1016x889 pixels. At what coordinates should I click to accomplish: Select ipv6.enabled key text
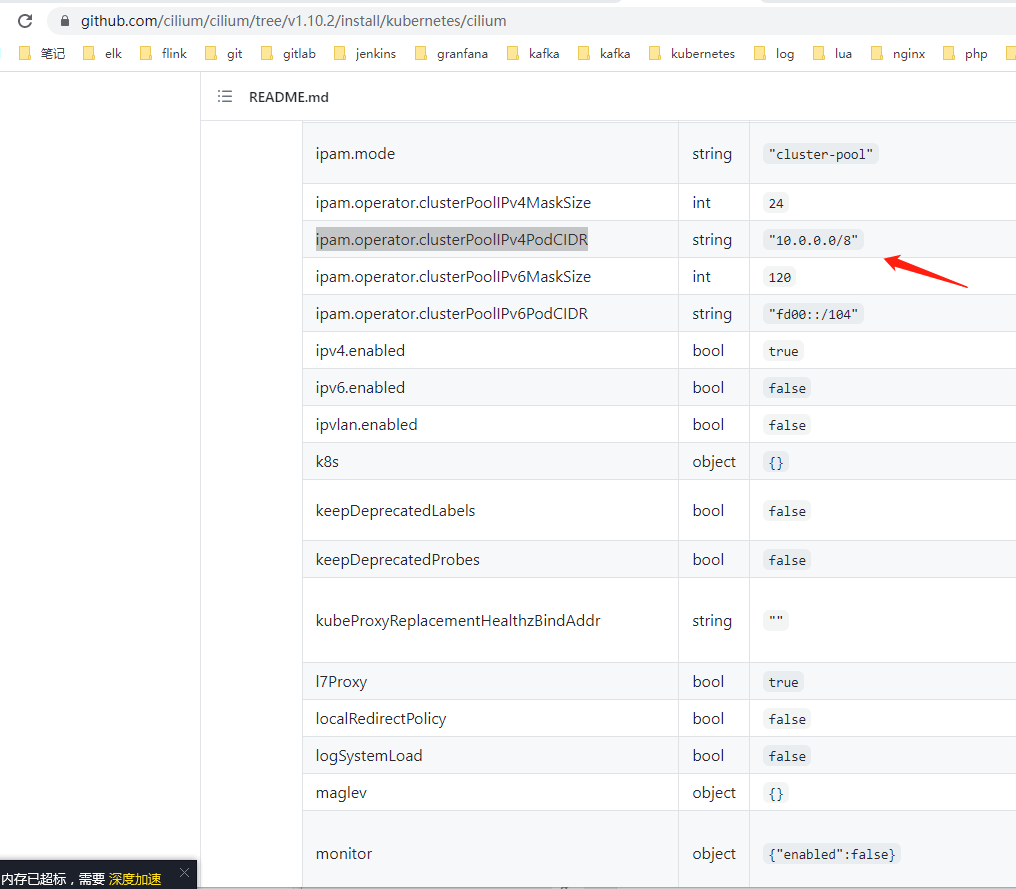[360, 387]
